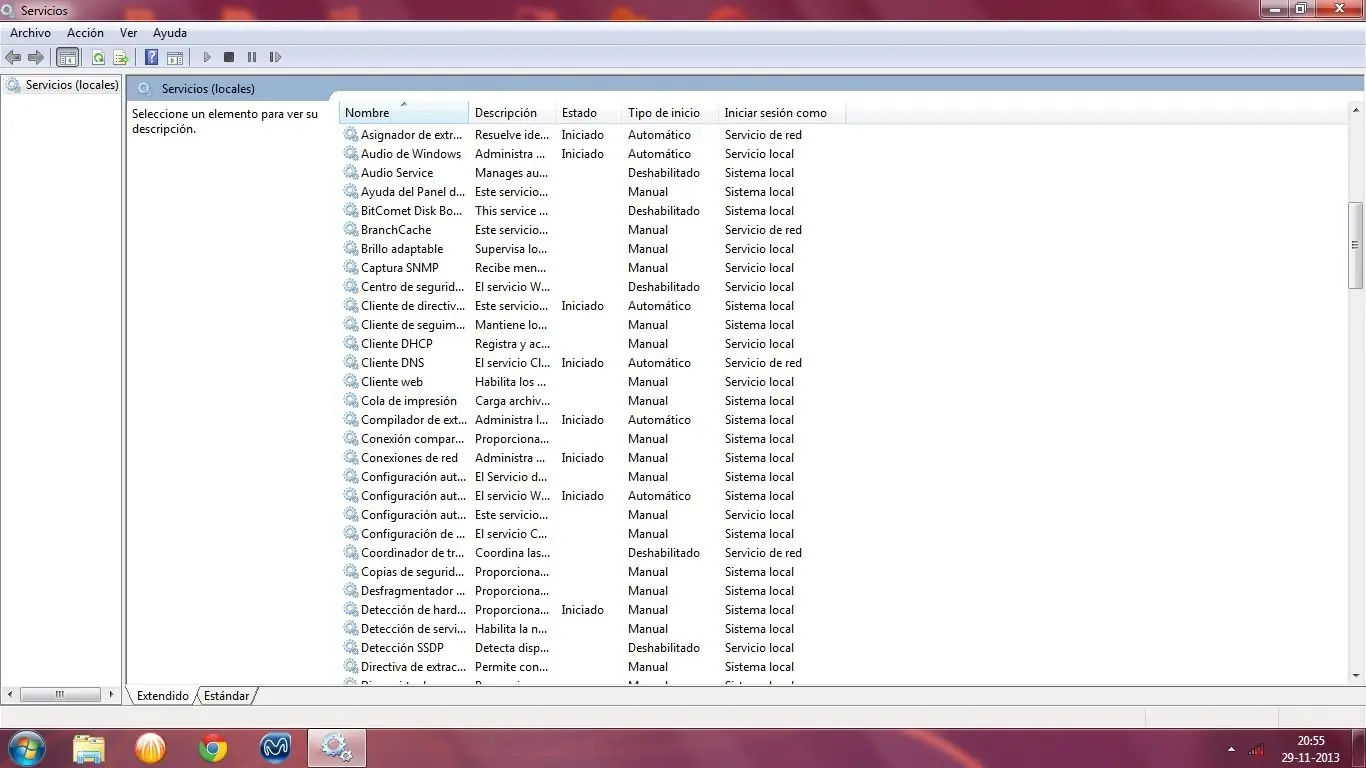The width and height of the screenshot is (1366, 768).
Task: Select the gear icon of Captura SNMP
Action: coord(351,267)
